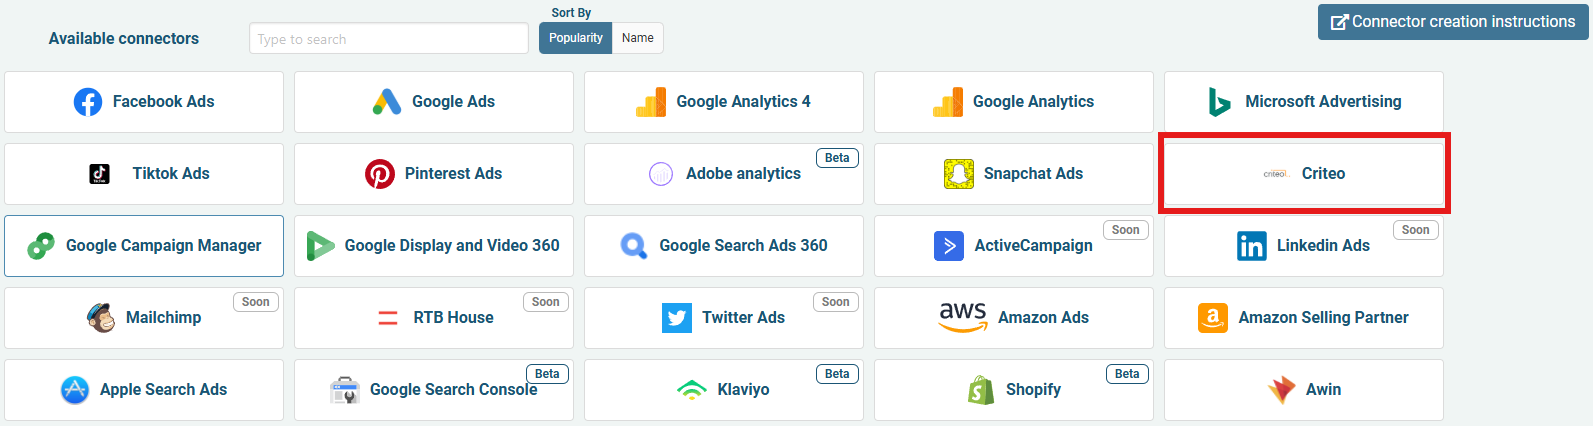This screenshot has height=426, width=1593.
Task: Click the Google Ads logo icon
Action: point(387,102)
